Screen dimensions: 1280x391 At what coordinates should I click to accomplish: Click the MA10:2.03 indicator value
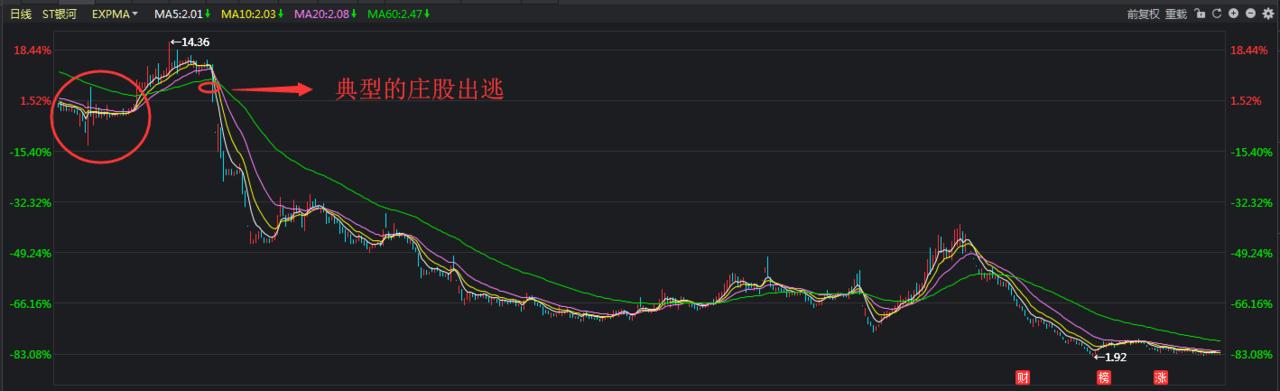pyautogui.click(x=250, y=14)
